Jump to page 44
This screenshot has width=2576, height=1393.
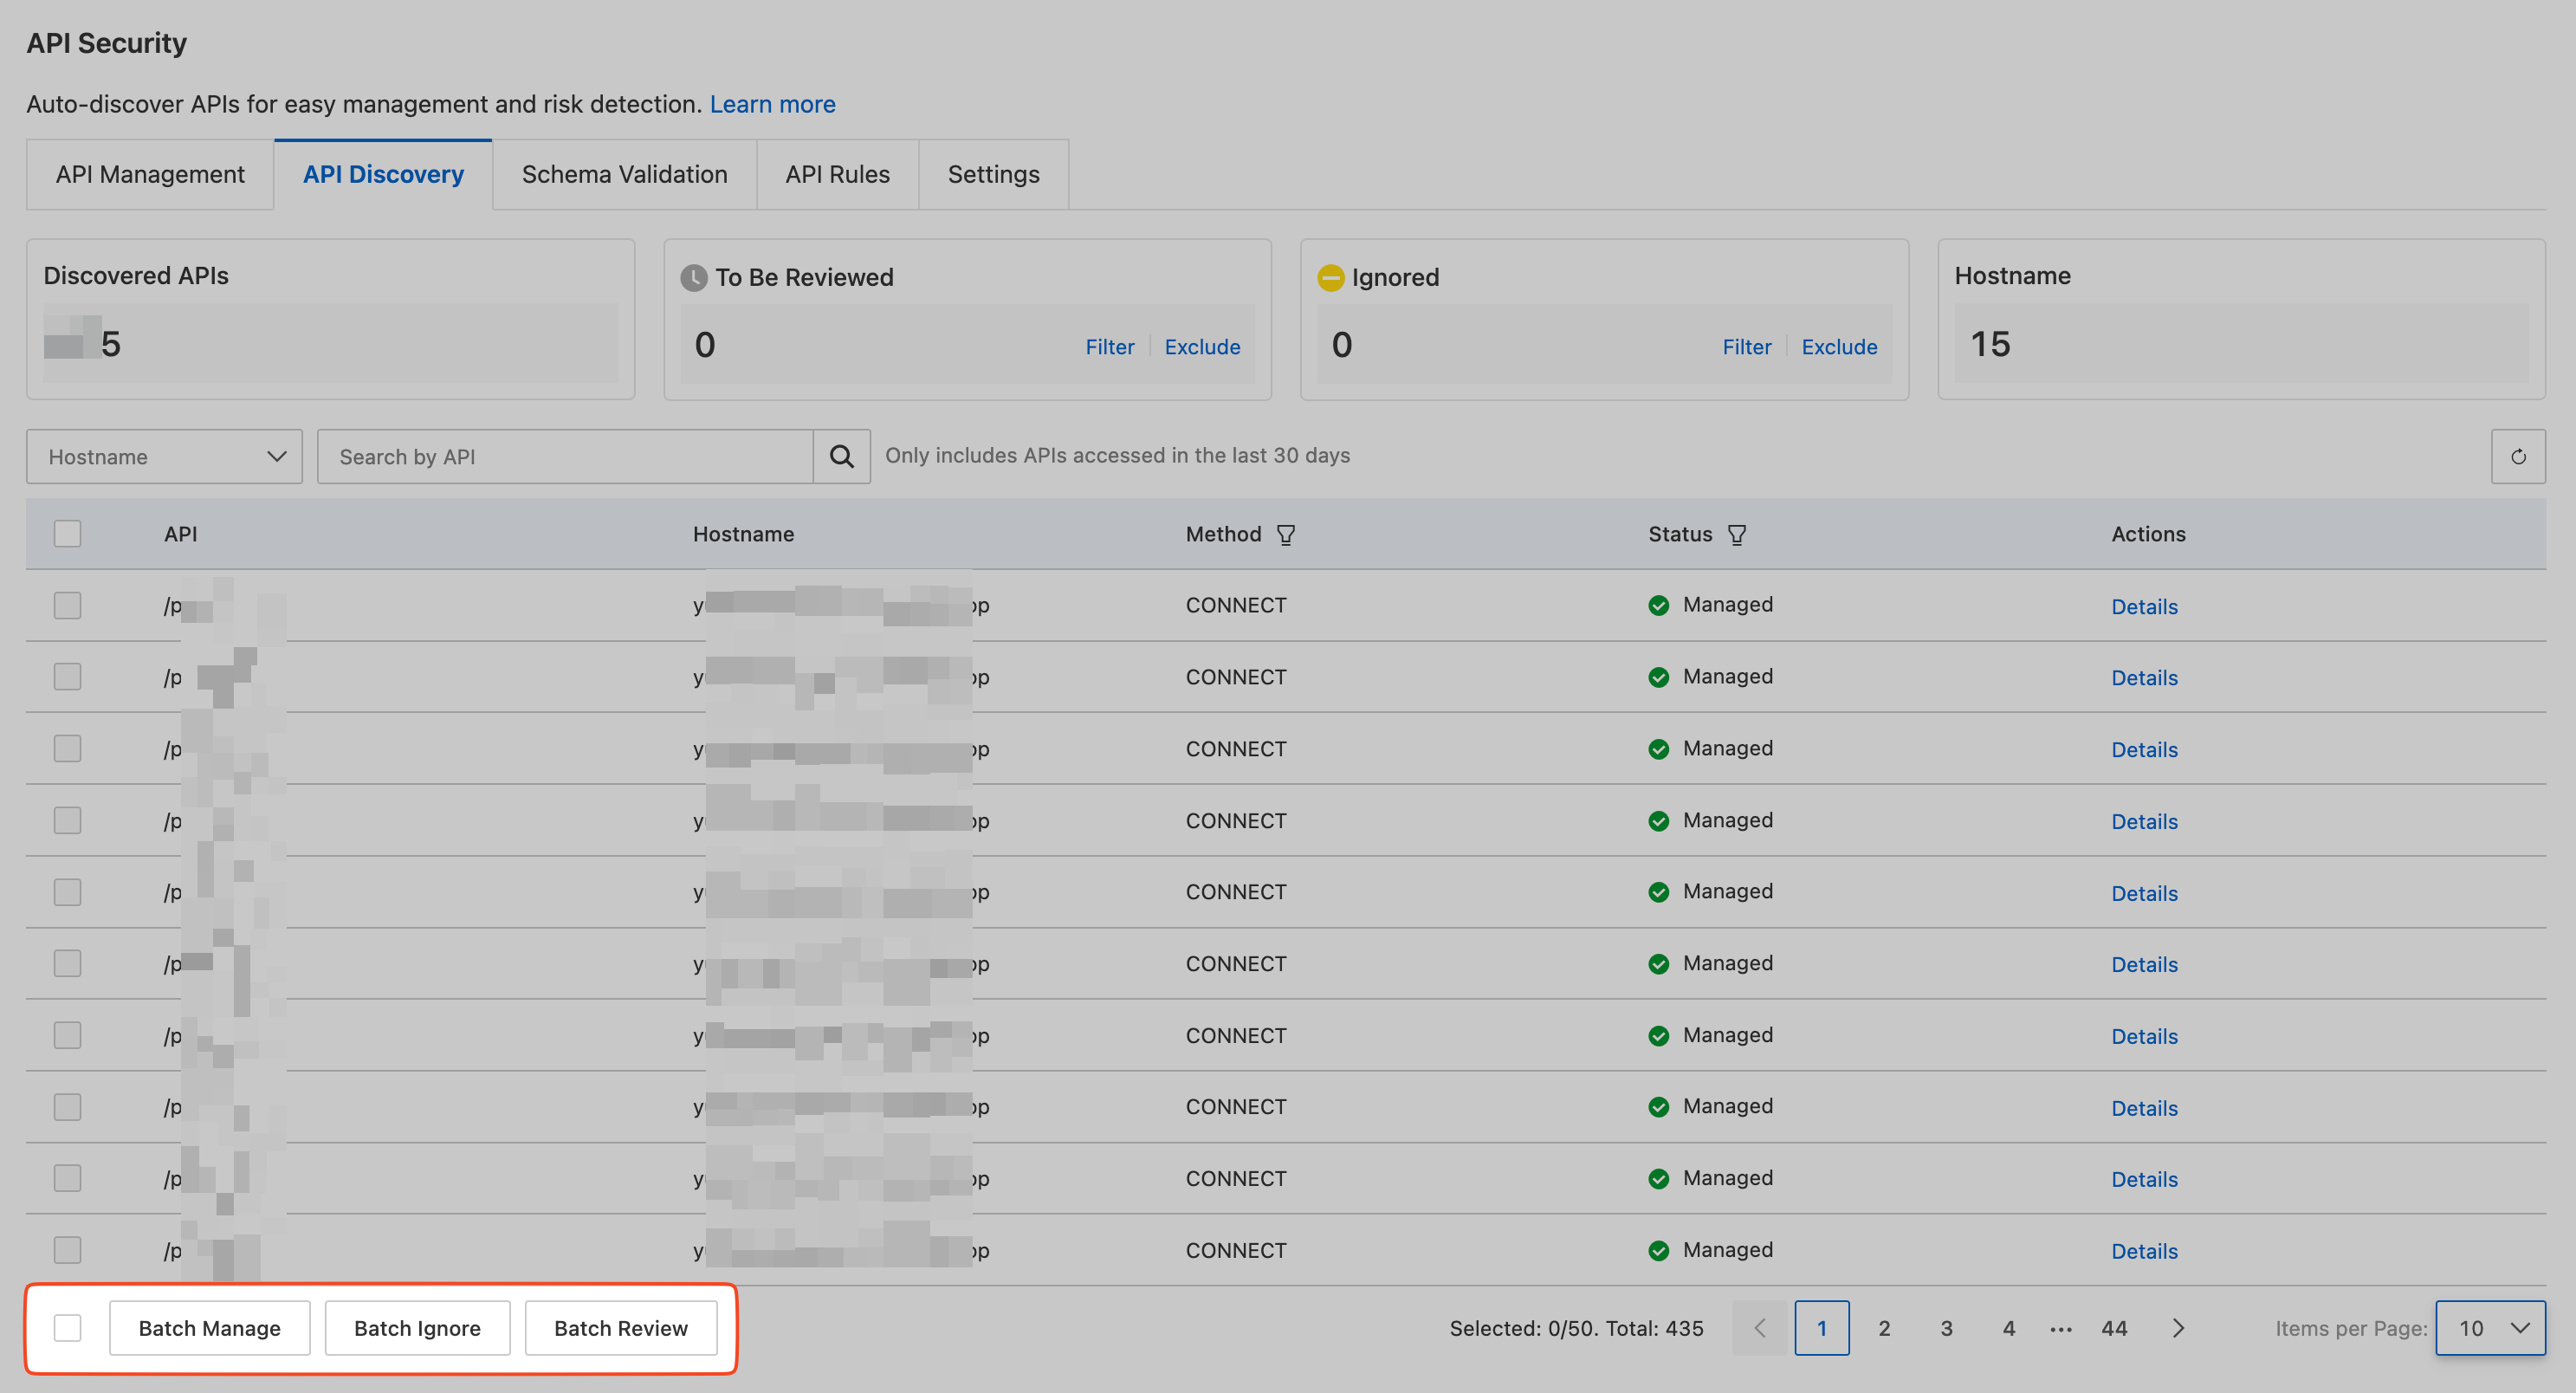2114,1328
